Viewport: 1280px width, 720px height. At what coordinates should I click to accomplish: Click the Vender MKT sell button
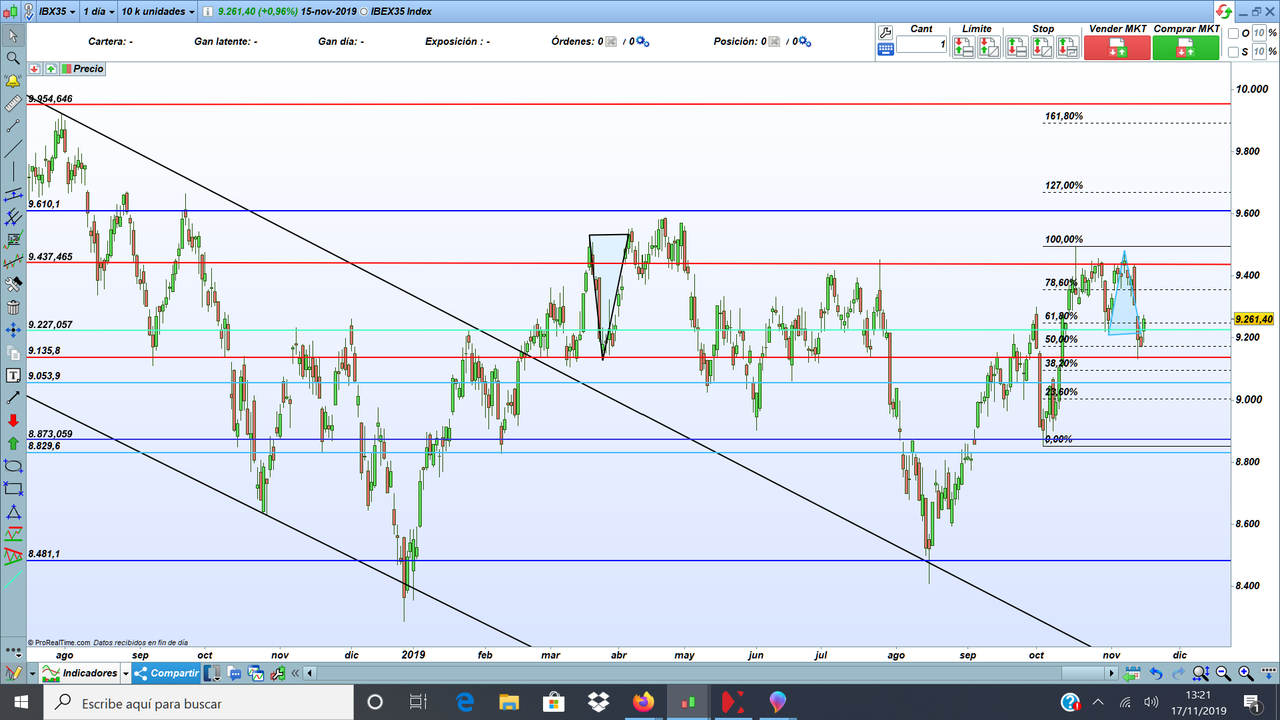point(1117,46)
